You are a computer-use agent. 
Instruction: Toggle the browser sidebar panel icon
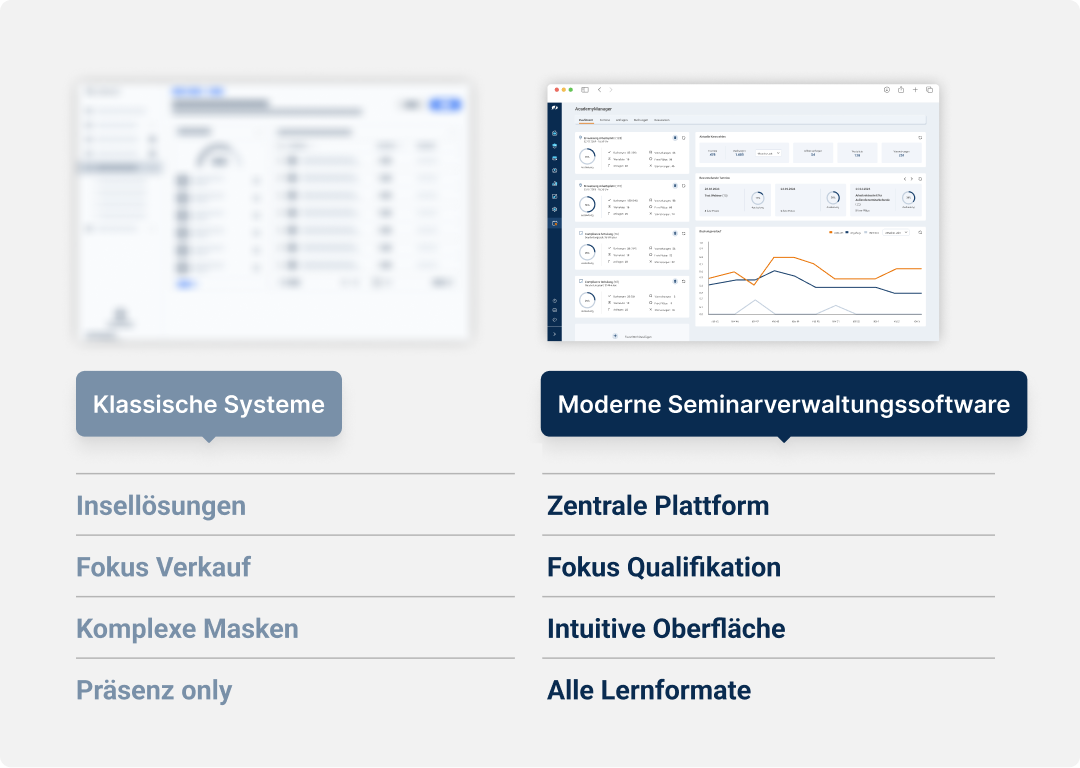[x=585, y=90]
